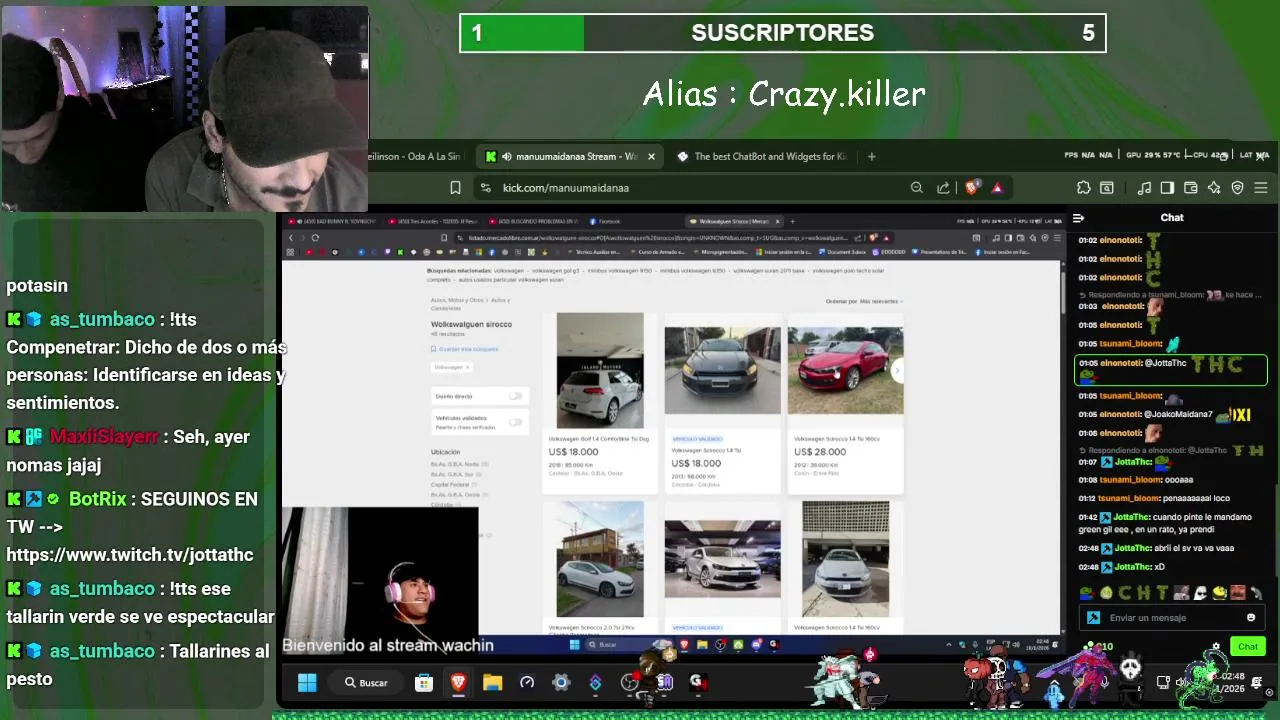Open chat settings gear above Chat button
Screen dimensions: 1280x720
[x=1216, y=647]
